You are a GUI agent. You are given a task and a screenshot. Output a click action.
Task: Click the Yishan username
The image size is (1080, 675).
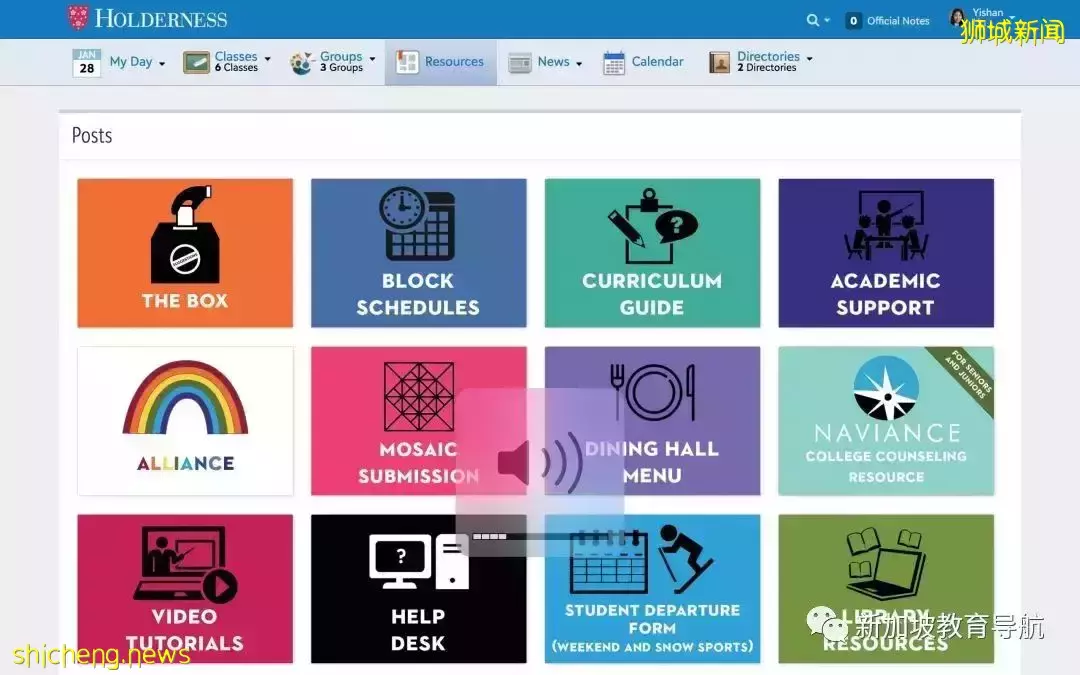988,12
